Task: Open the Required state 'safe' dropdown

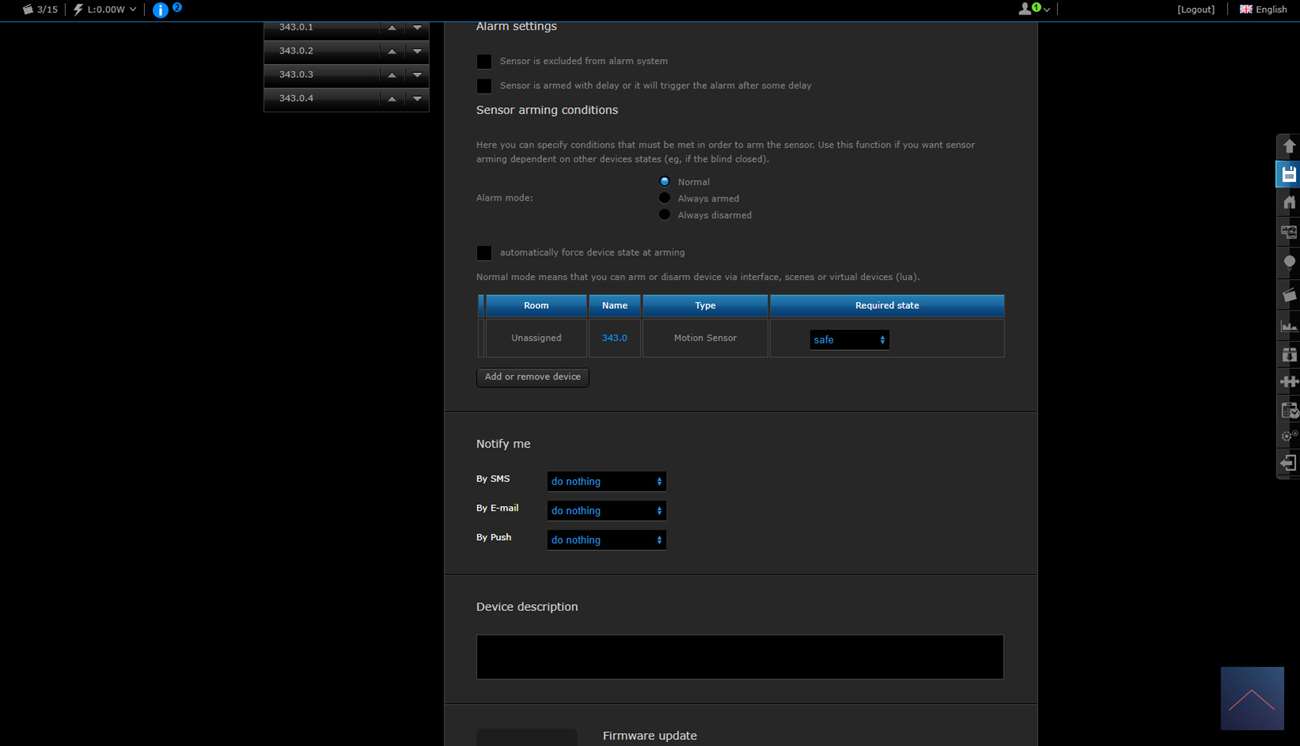Action: (x=849, y=340)
